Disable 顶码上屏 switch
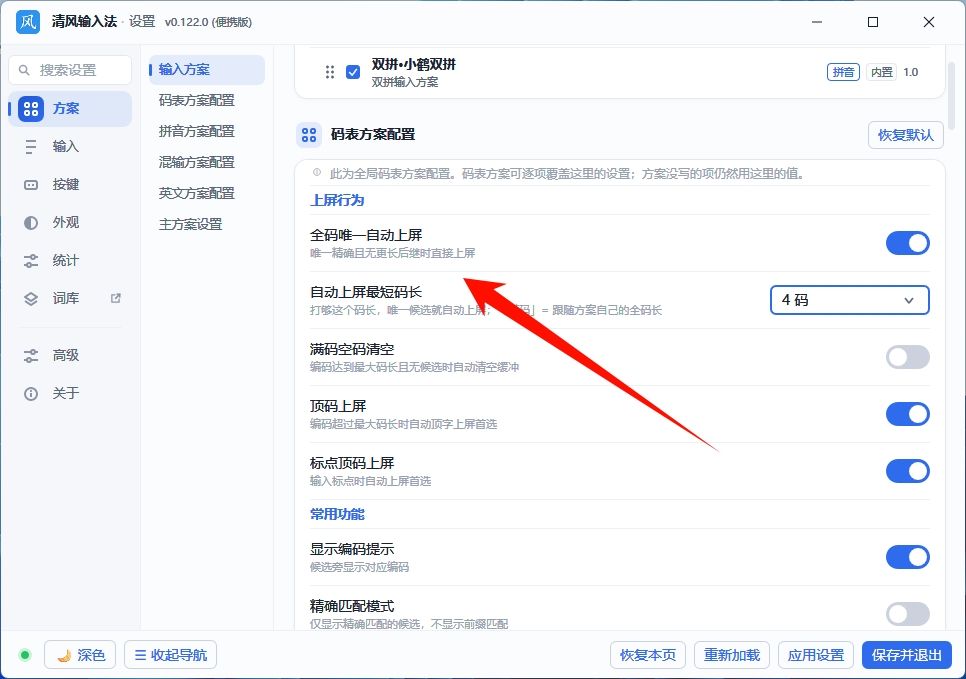 907,414
